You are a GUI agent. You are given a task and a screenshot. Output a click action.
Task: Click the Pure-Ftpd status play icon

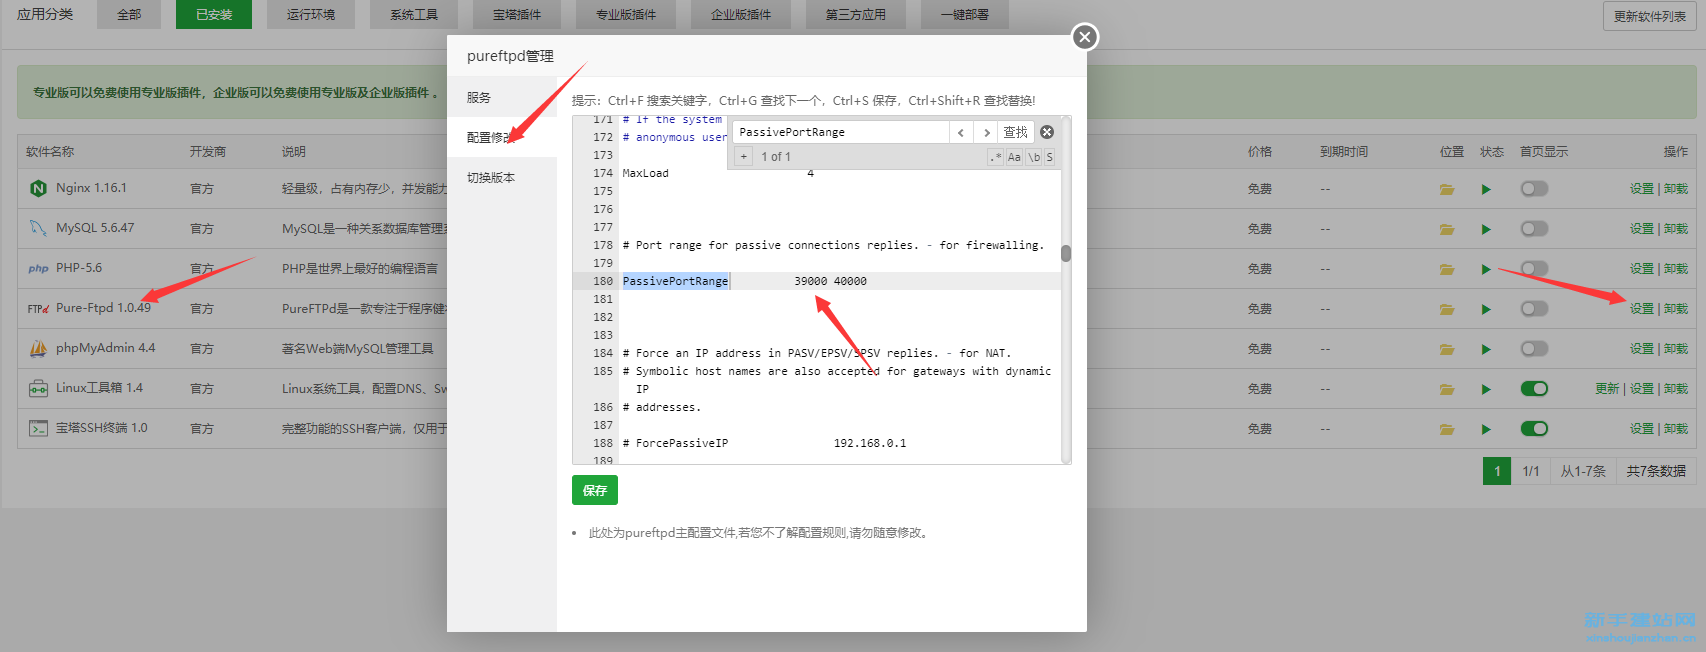click(1486, 309)
